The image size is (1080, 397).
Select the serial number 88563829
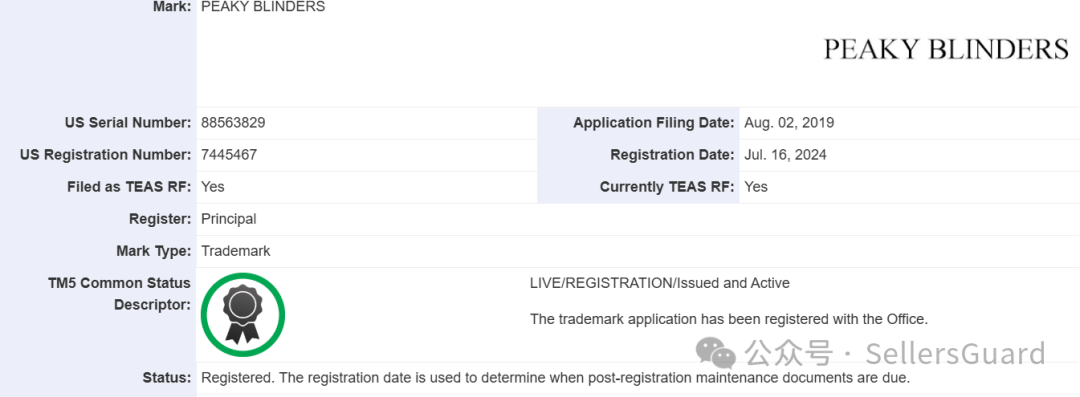click(233, 123)
